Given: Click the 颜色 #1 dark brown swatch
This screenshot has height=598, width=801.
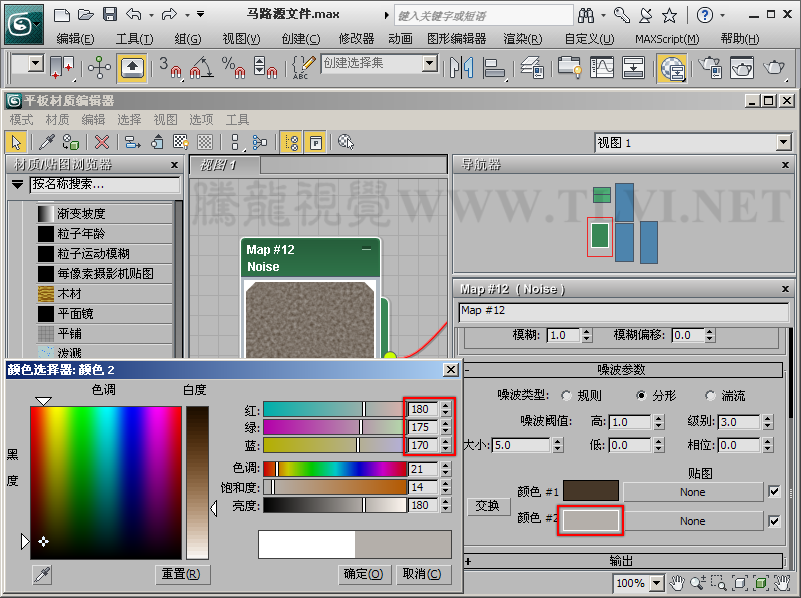Looking at the screenshot, I should [591, 491].
